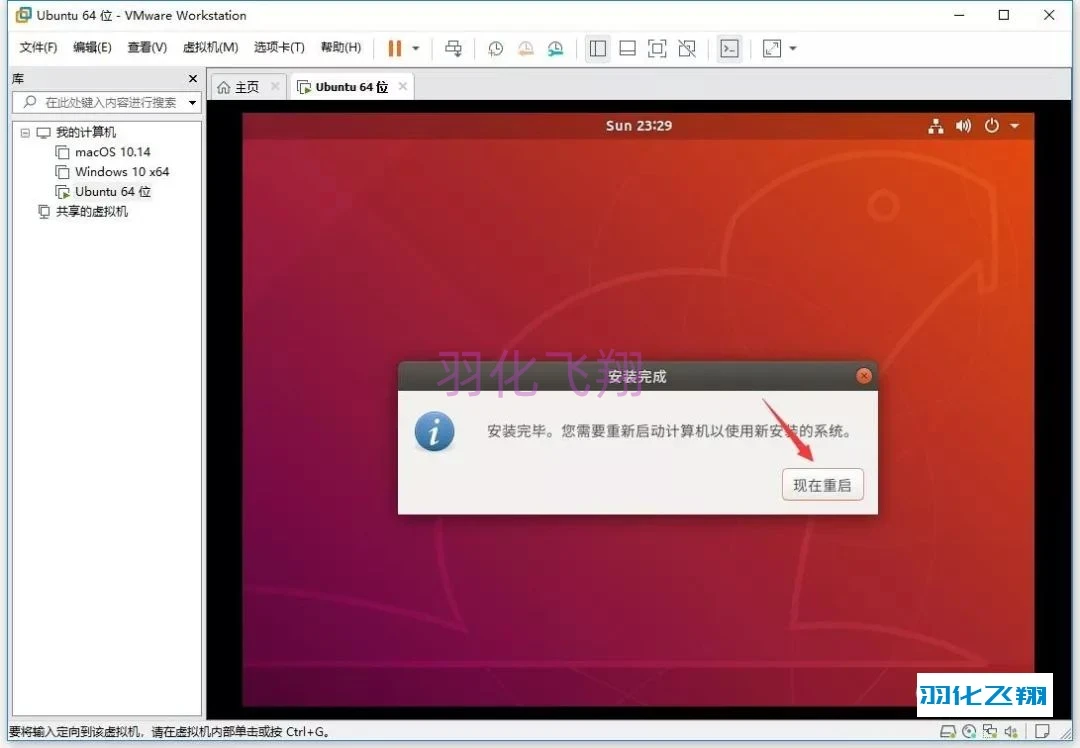Open the stretch mode dropdown arrow
Viewport: 1080px width, 748px height.
tap(793, 48)
